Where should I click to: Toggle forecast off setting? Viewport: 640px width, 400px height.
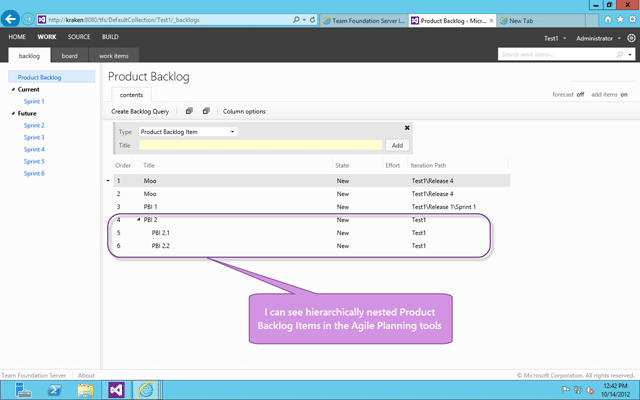568,94
